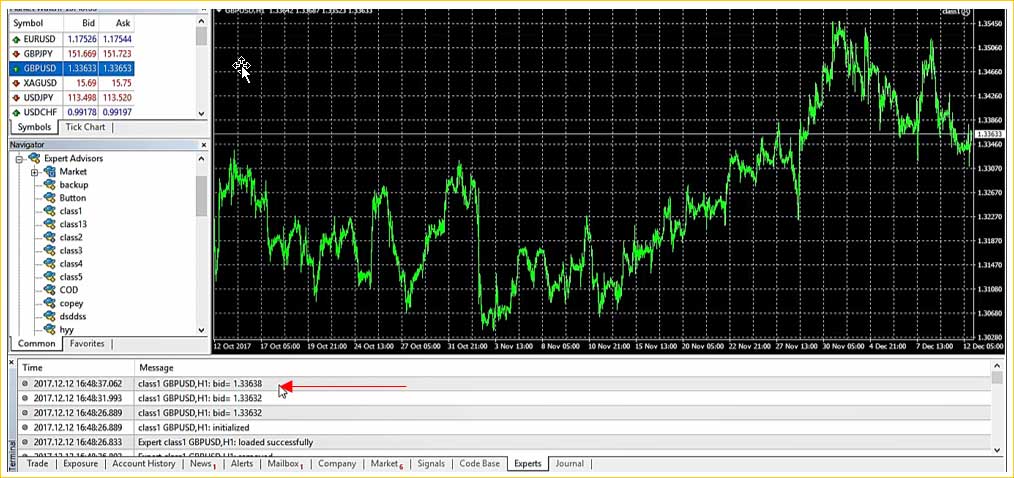Click the class5 expert advisor icon
This screenshot has width=1014, height=478.
point(50,277)
